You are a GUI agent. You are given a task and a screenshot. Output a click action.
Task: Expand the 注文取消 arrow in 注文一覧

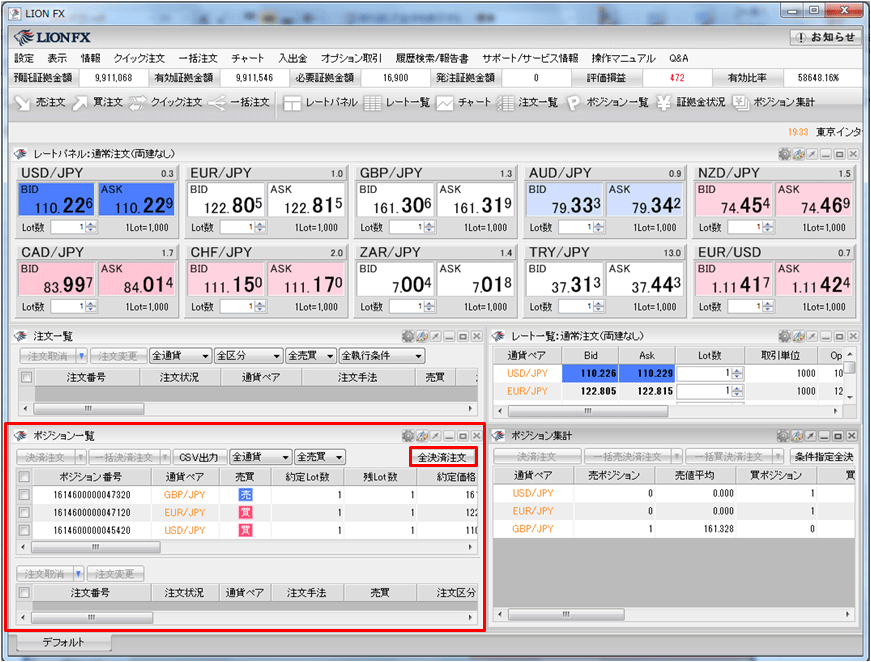tap(82, 355)
